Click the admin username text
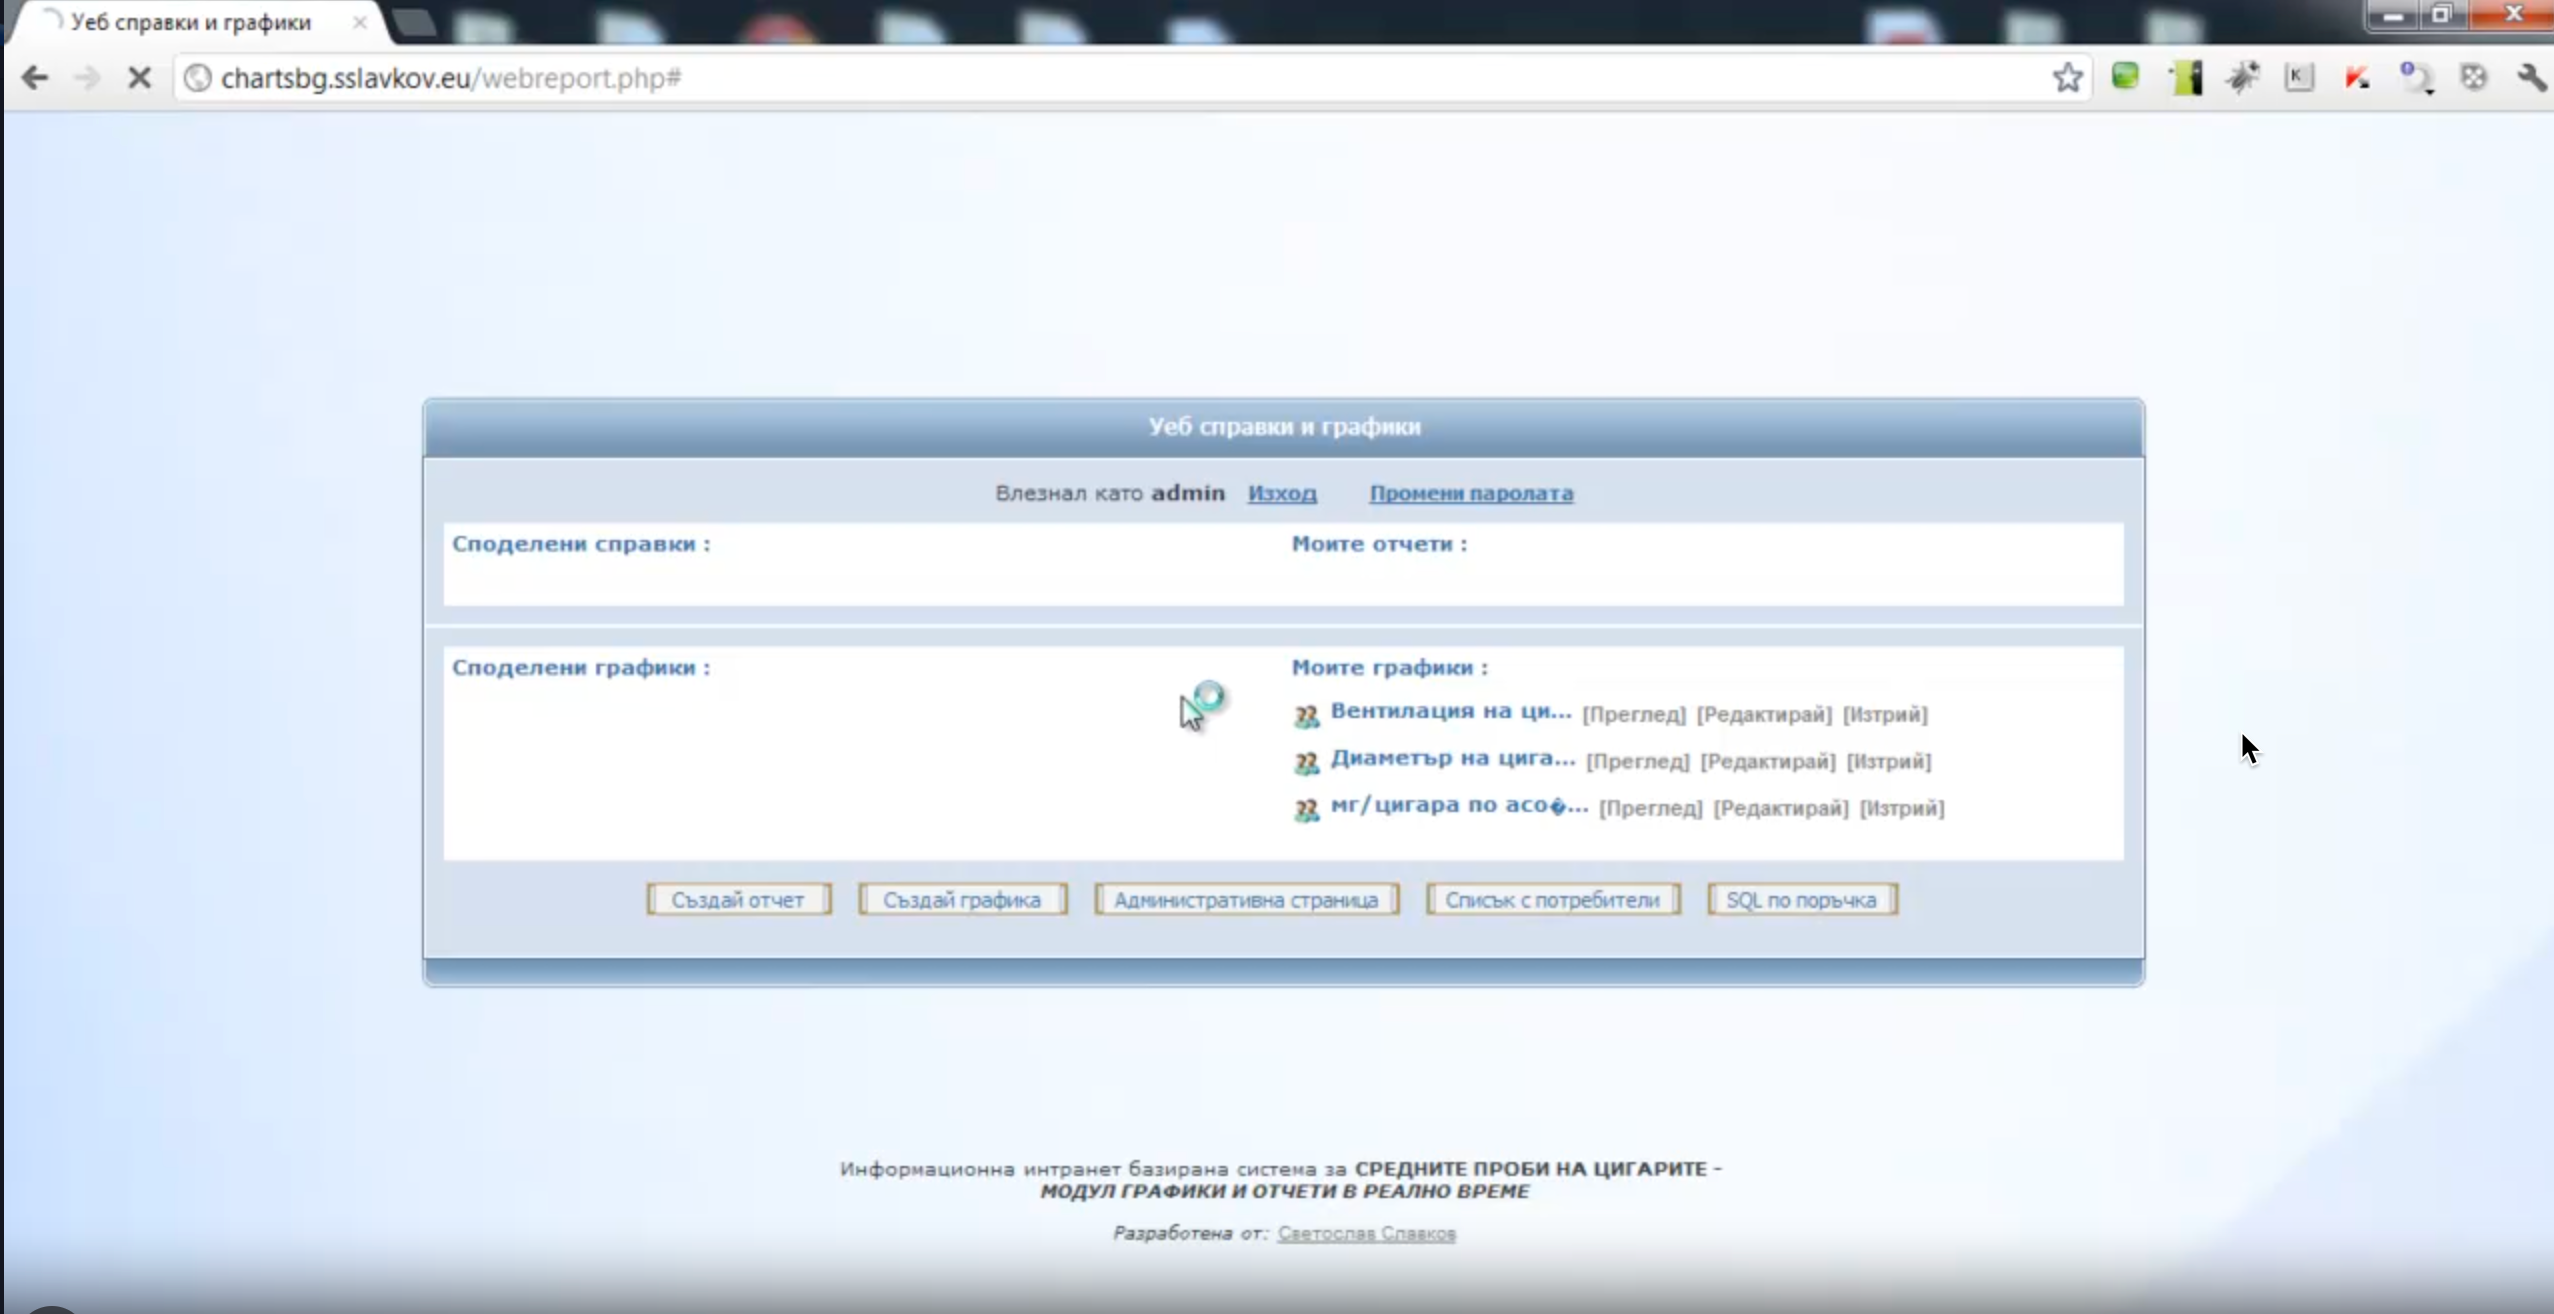The width and height of the screenshot is (2554, 1314). click(x=1188, y=493)
